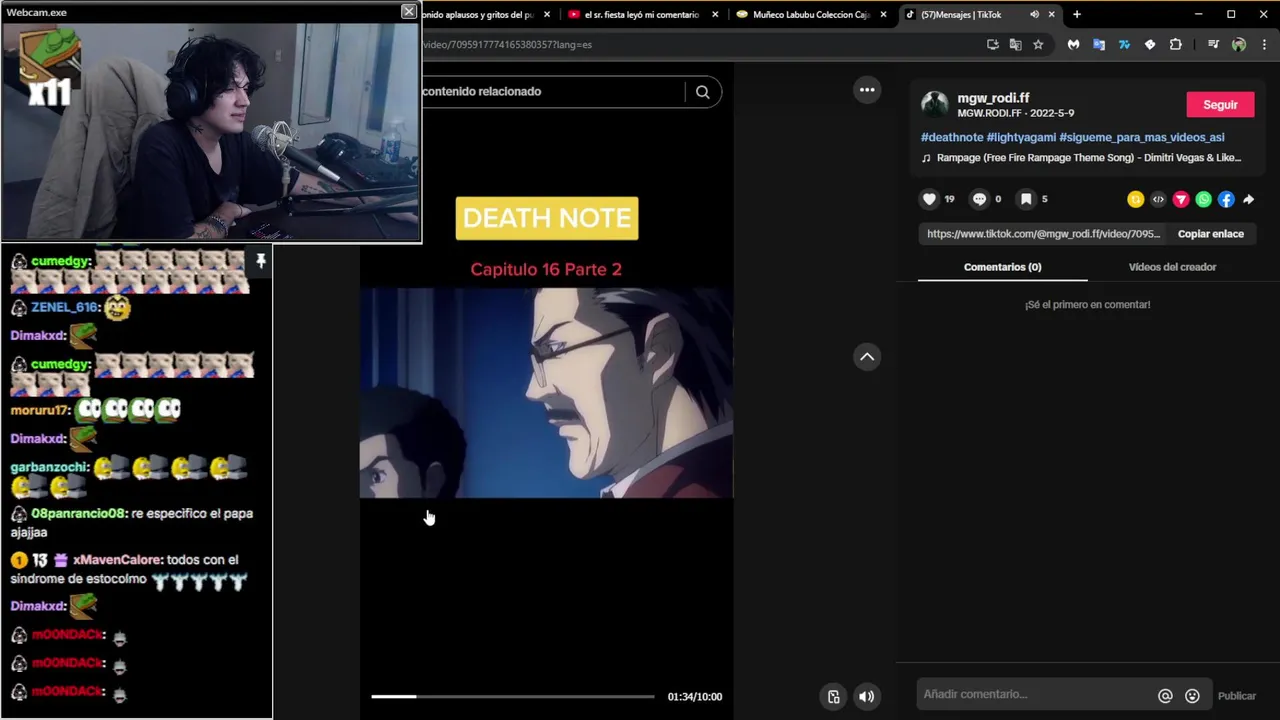Mute the video with the speaker icon
The height and width of the screenshot is (720, 1280).
coord(867,697)
